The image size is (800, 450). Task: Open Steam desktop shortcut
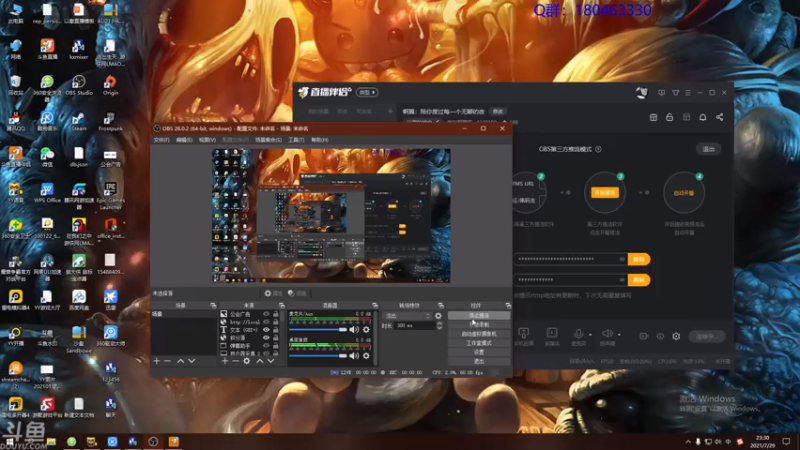79,121
